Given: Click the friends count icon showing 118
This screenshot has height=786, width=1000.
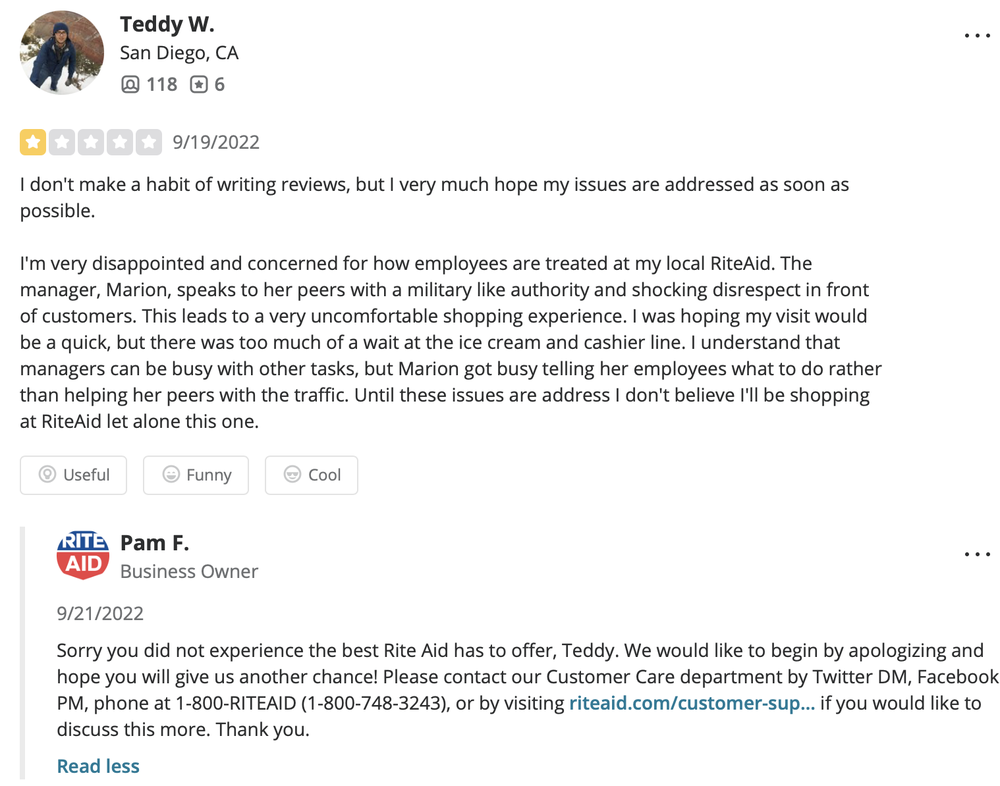Looking at the screenshot, I should click(130, 84).
